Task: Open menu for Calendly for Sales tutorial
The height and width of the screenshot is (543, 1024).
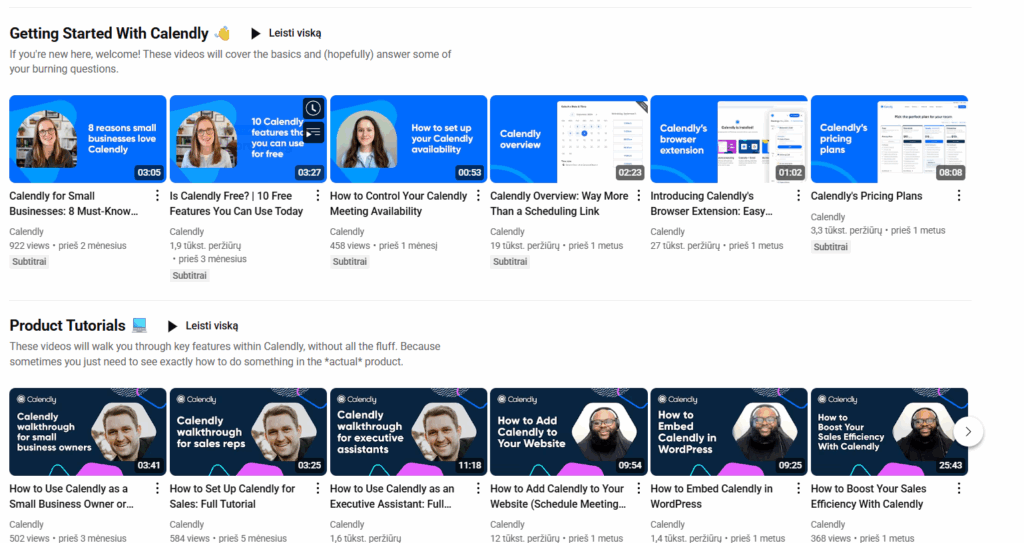Action: [x=317, y=488]
